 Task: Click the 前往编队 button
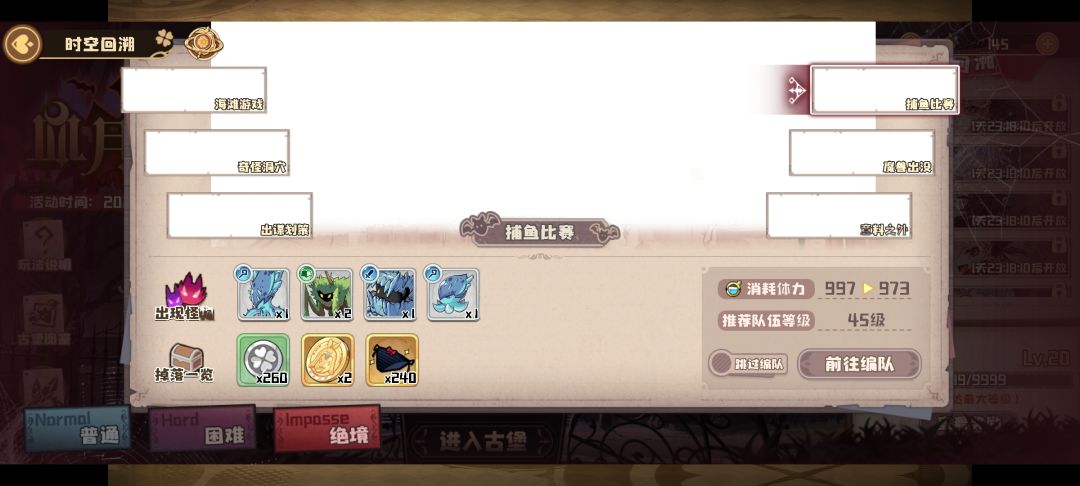[859, 364]
